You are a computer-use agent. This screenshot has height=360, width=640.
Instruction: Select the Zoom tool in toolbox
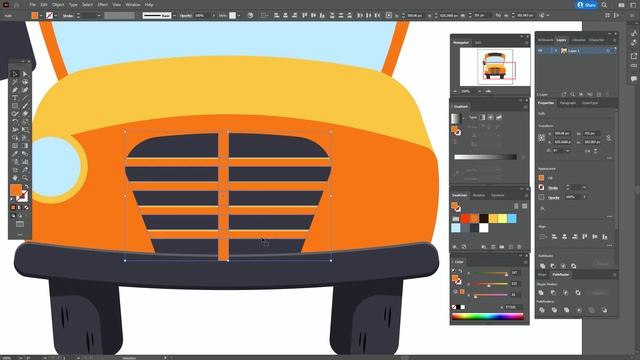tap(25, 178)
